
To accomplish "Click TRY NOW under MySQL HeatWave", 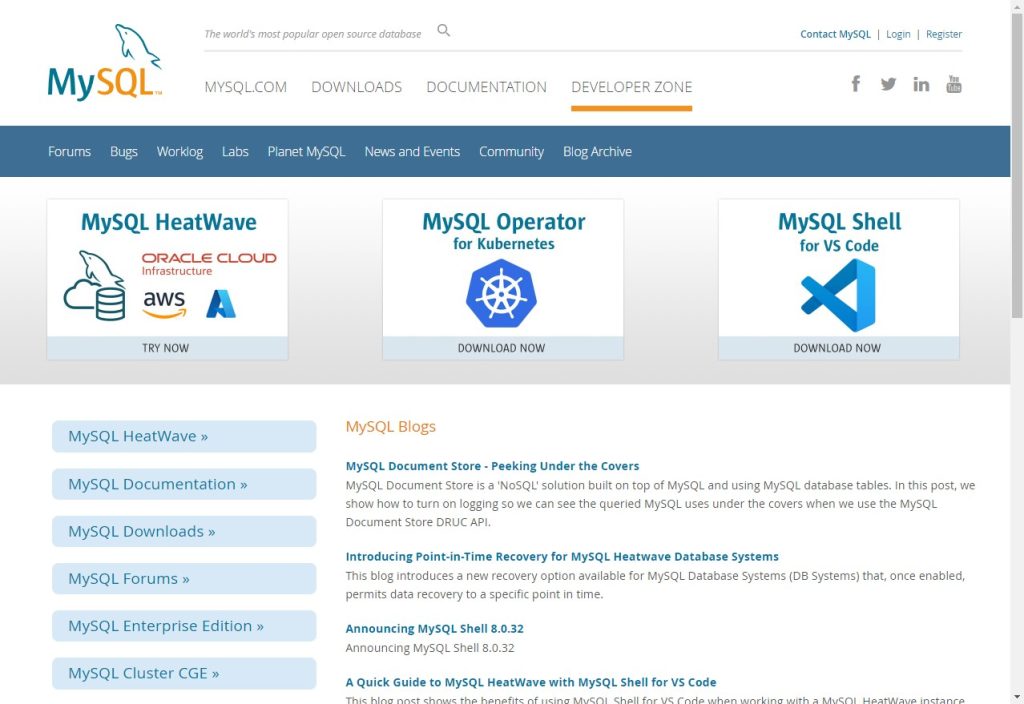I will (x=167, y=348).
